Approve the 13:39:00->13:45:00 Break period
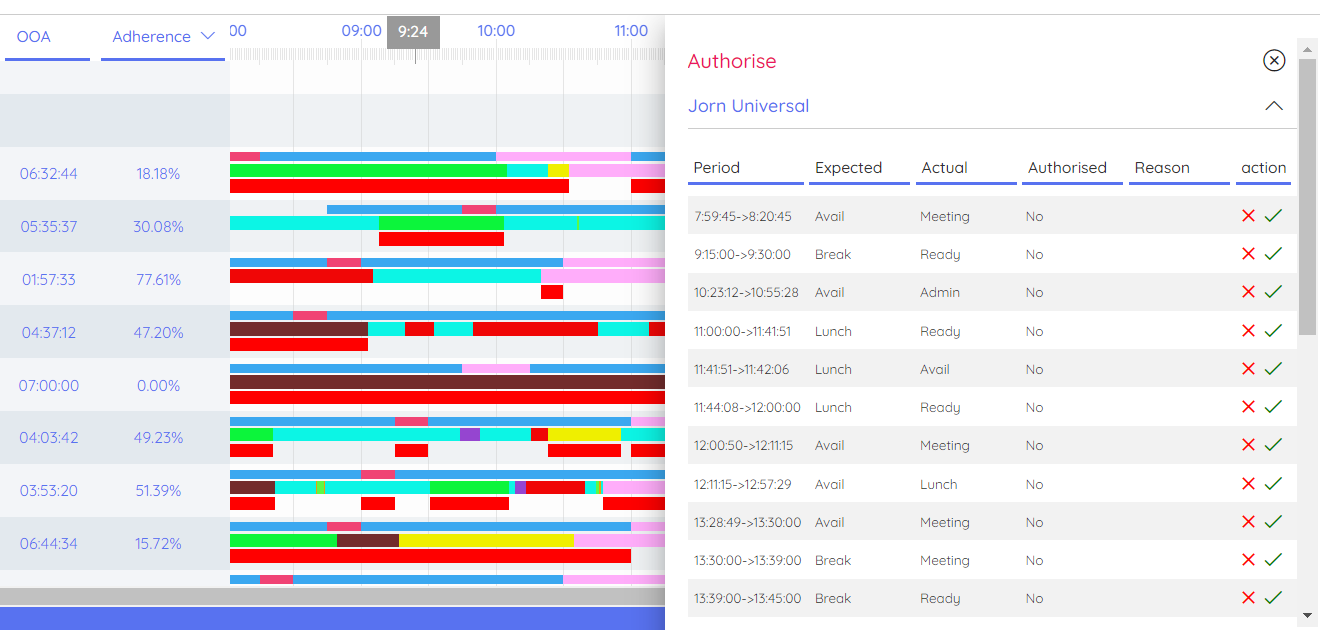This screenshot has width=1320, height=630. pos(1273,598)
